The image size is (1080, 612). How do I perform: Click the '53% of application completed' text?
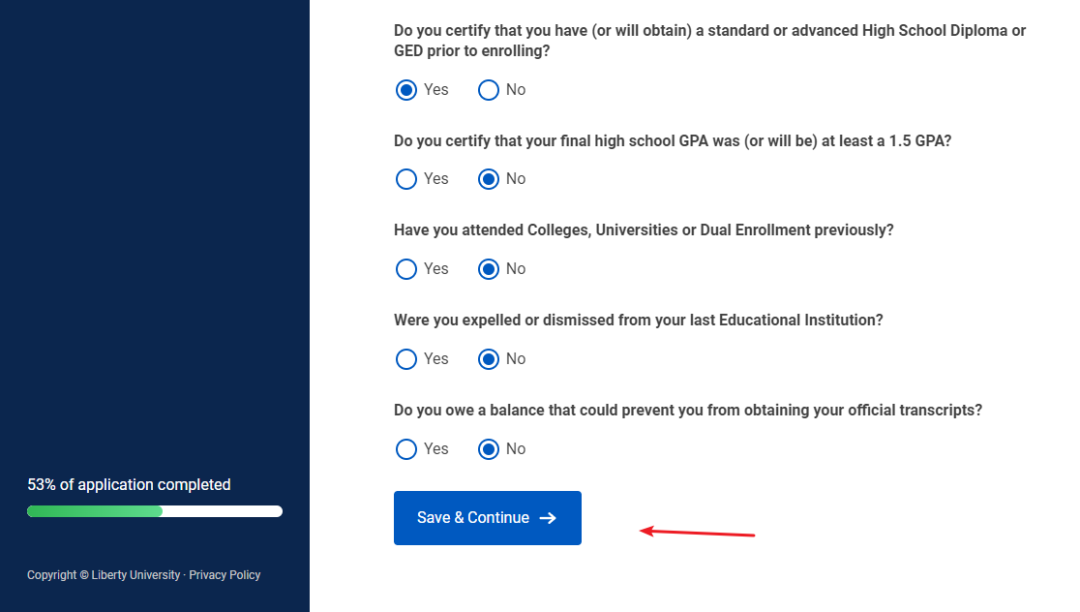click(x=129, y=485)
